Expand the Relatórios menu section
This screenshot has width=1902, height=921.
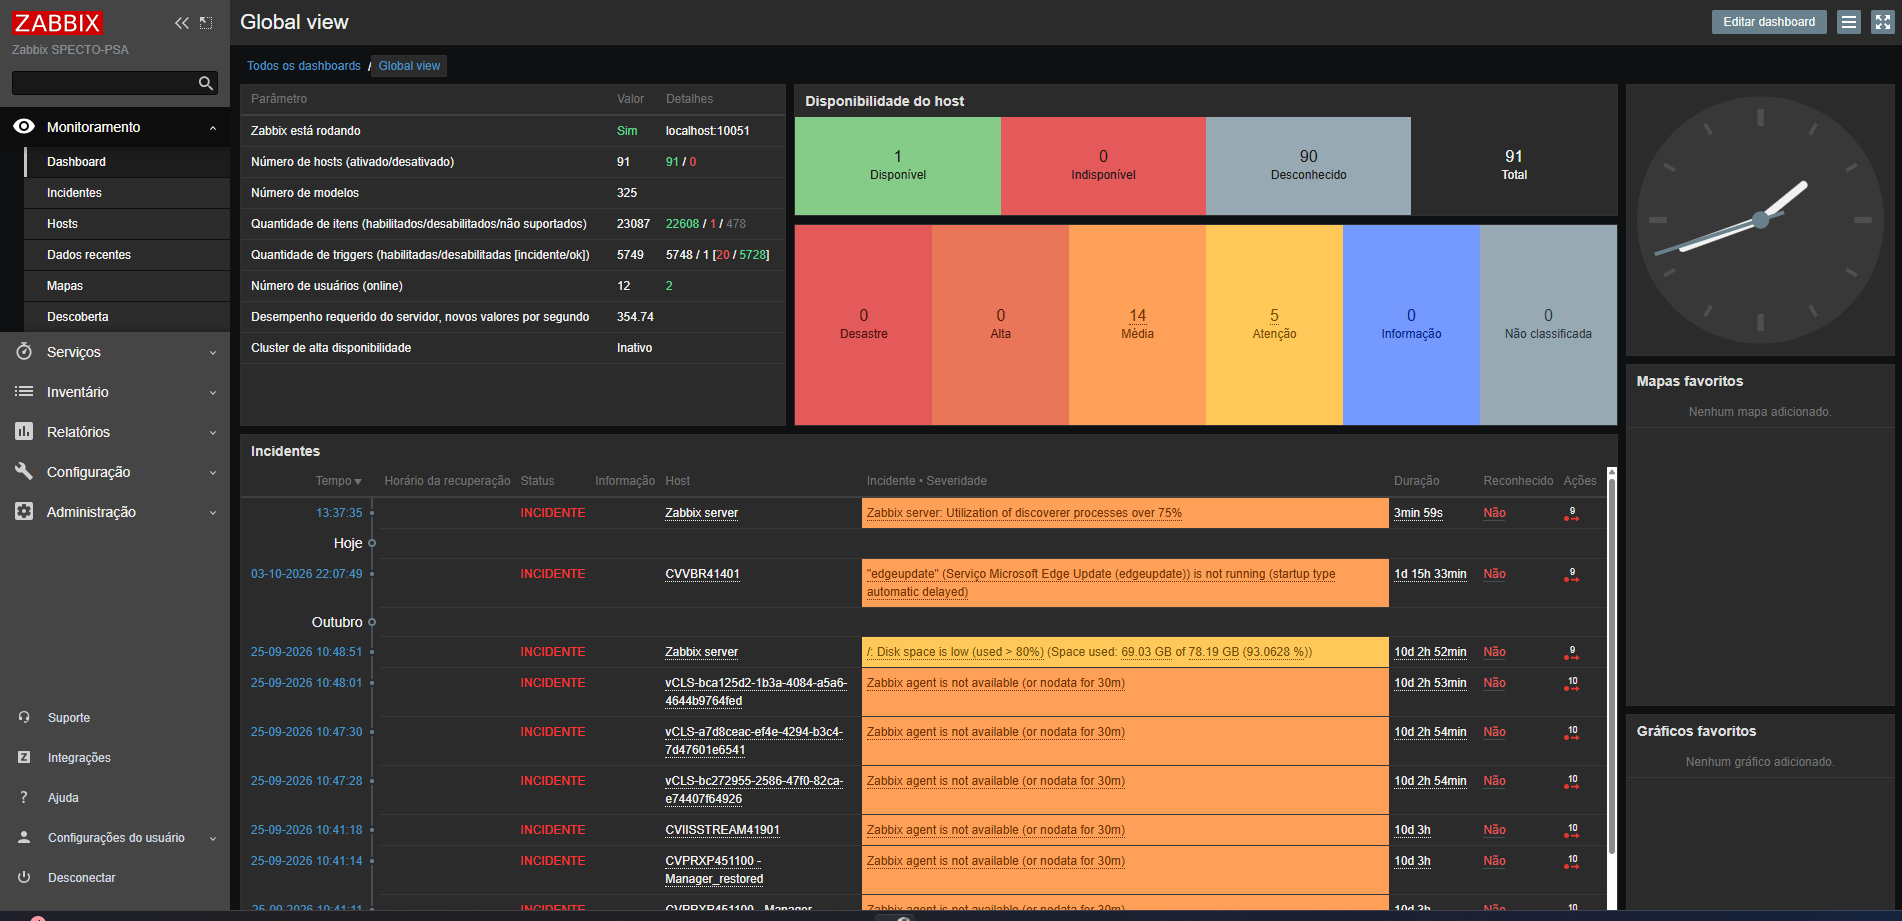coord(213,432)
